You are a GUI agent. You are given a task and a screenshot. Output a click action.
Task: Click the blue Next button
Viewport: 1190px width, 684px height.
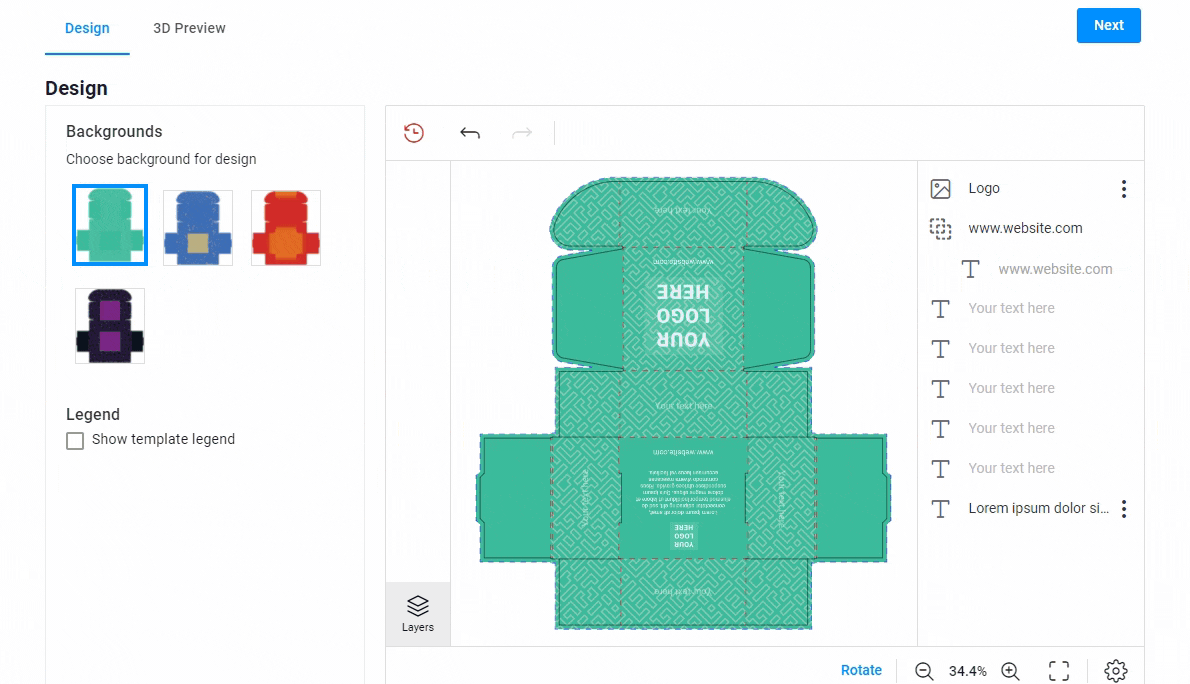pos(1108,25)
